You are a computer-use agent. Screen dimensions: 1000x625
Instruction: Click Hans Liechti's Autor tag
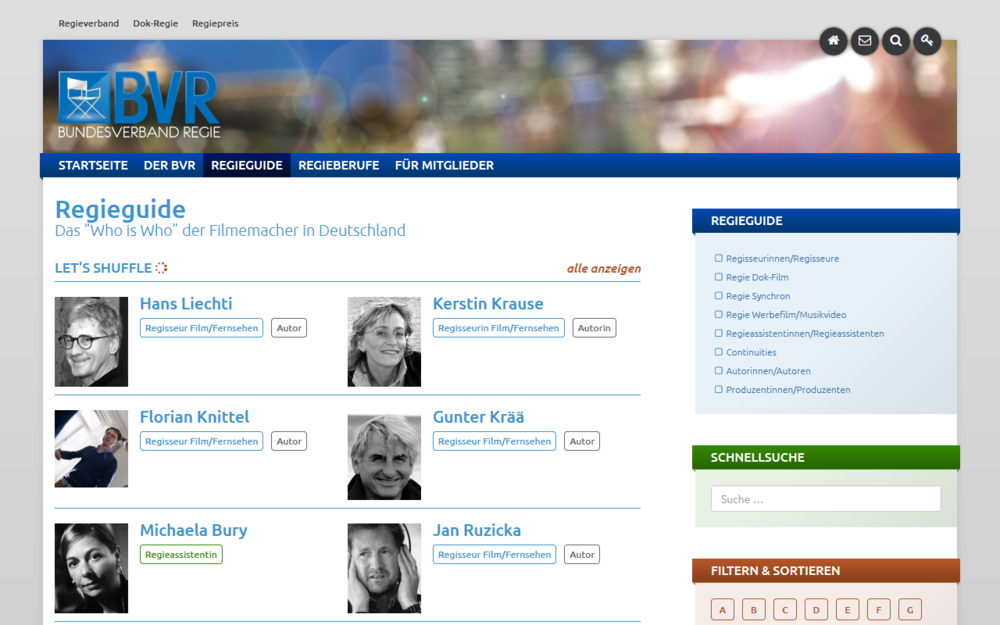(289, 328)
